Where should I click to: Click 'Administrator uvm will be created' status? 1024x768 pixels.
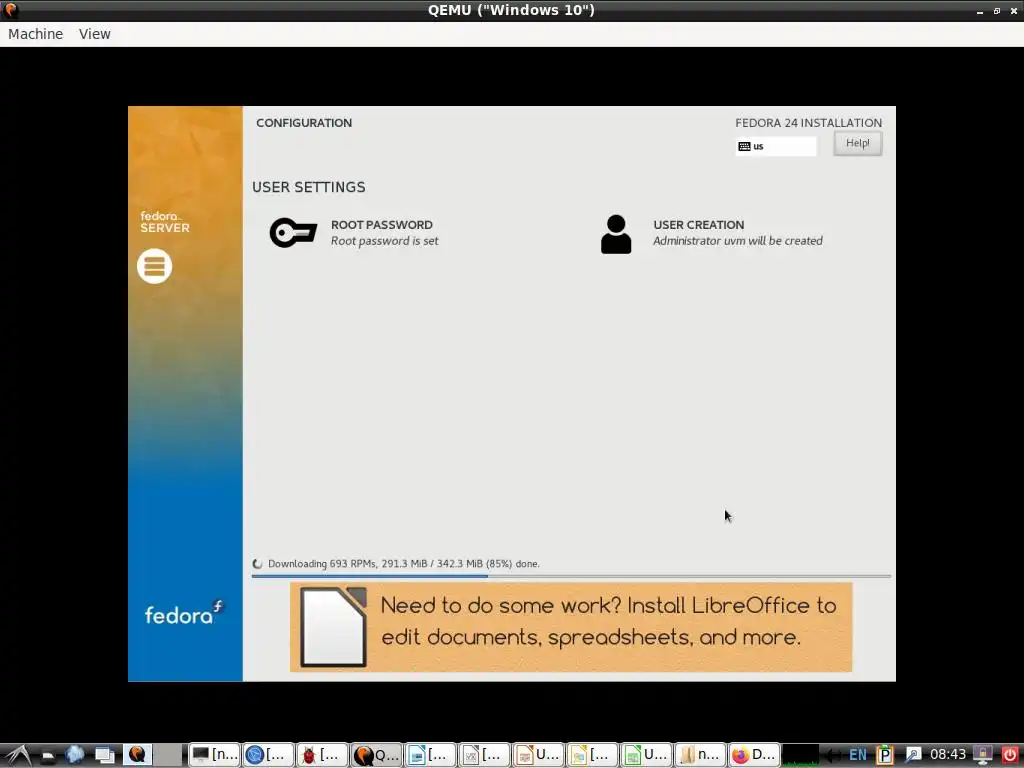coord(738,241)
